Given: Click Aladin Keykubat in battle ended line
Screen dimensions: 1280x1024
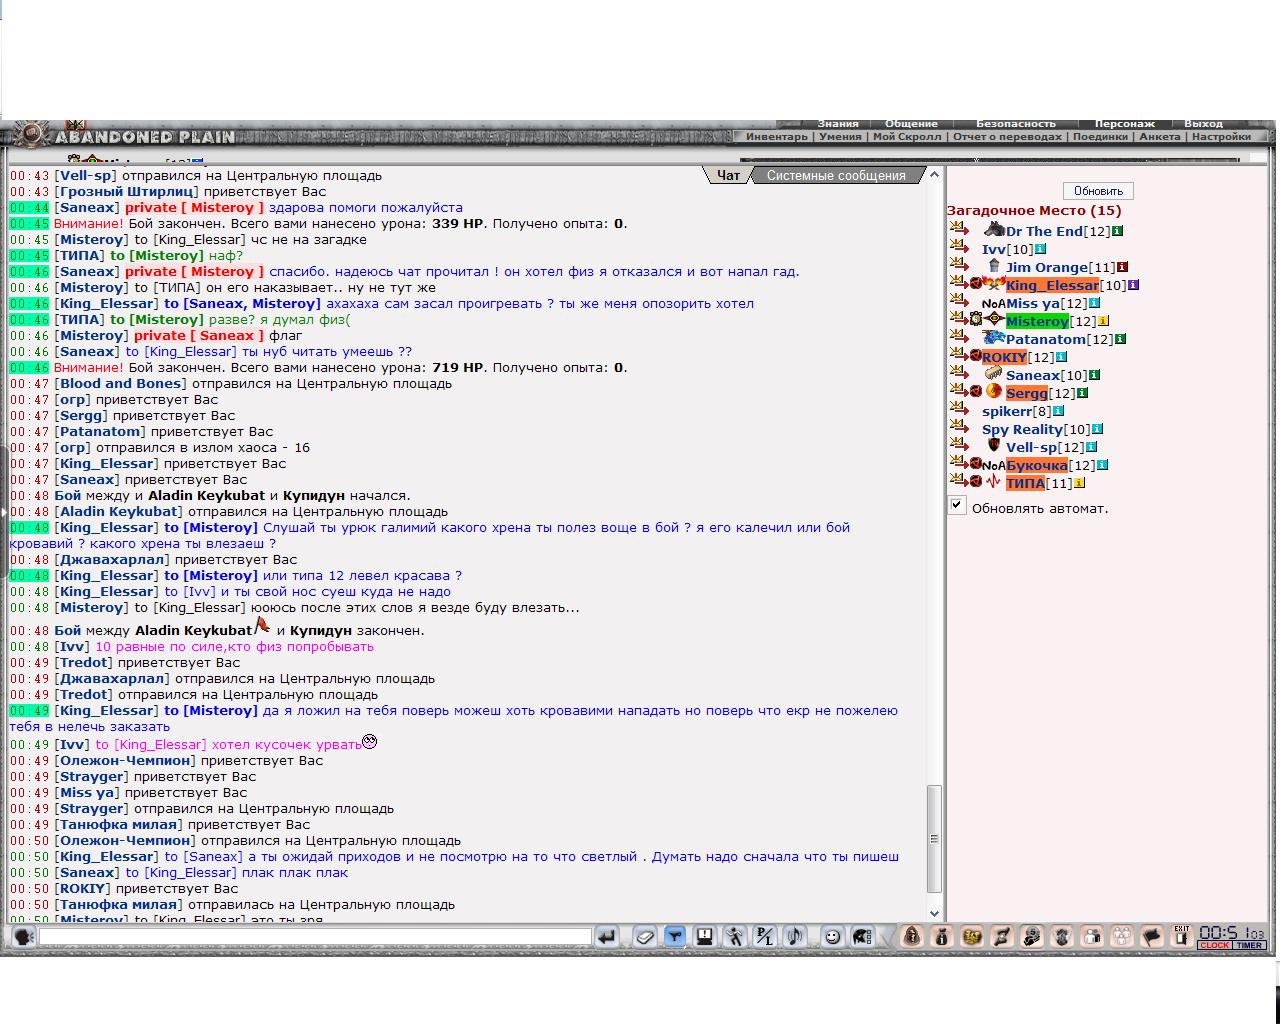Looking at the screenshot, I should pos(193,630).
